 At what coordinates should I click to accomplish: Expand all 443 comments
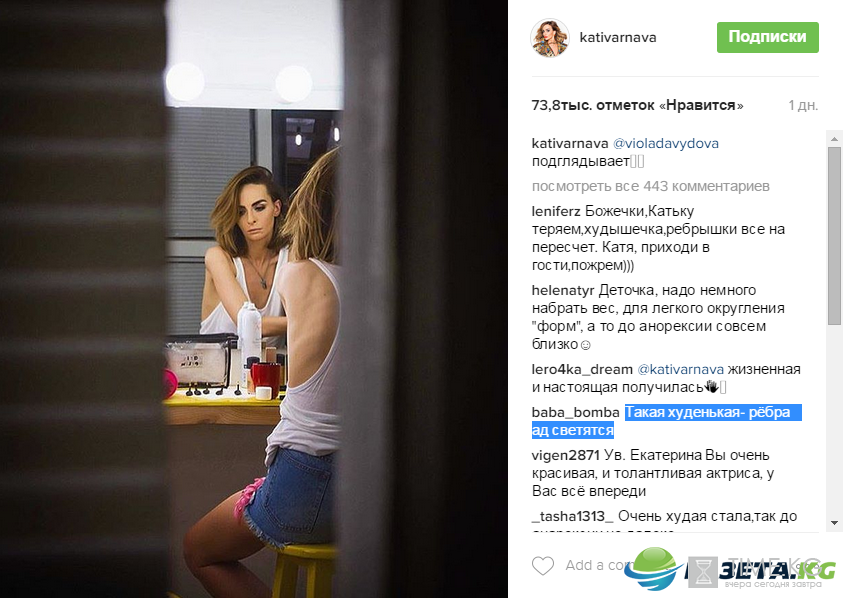pyautogui.click(x=651, y=186)
